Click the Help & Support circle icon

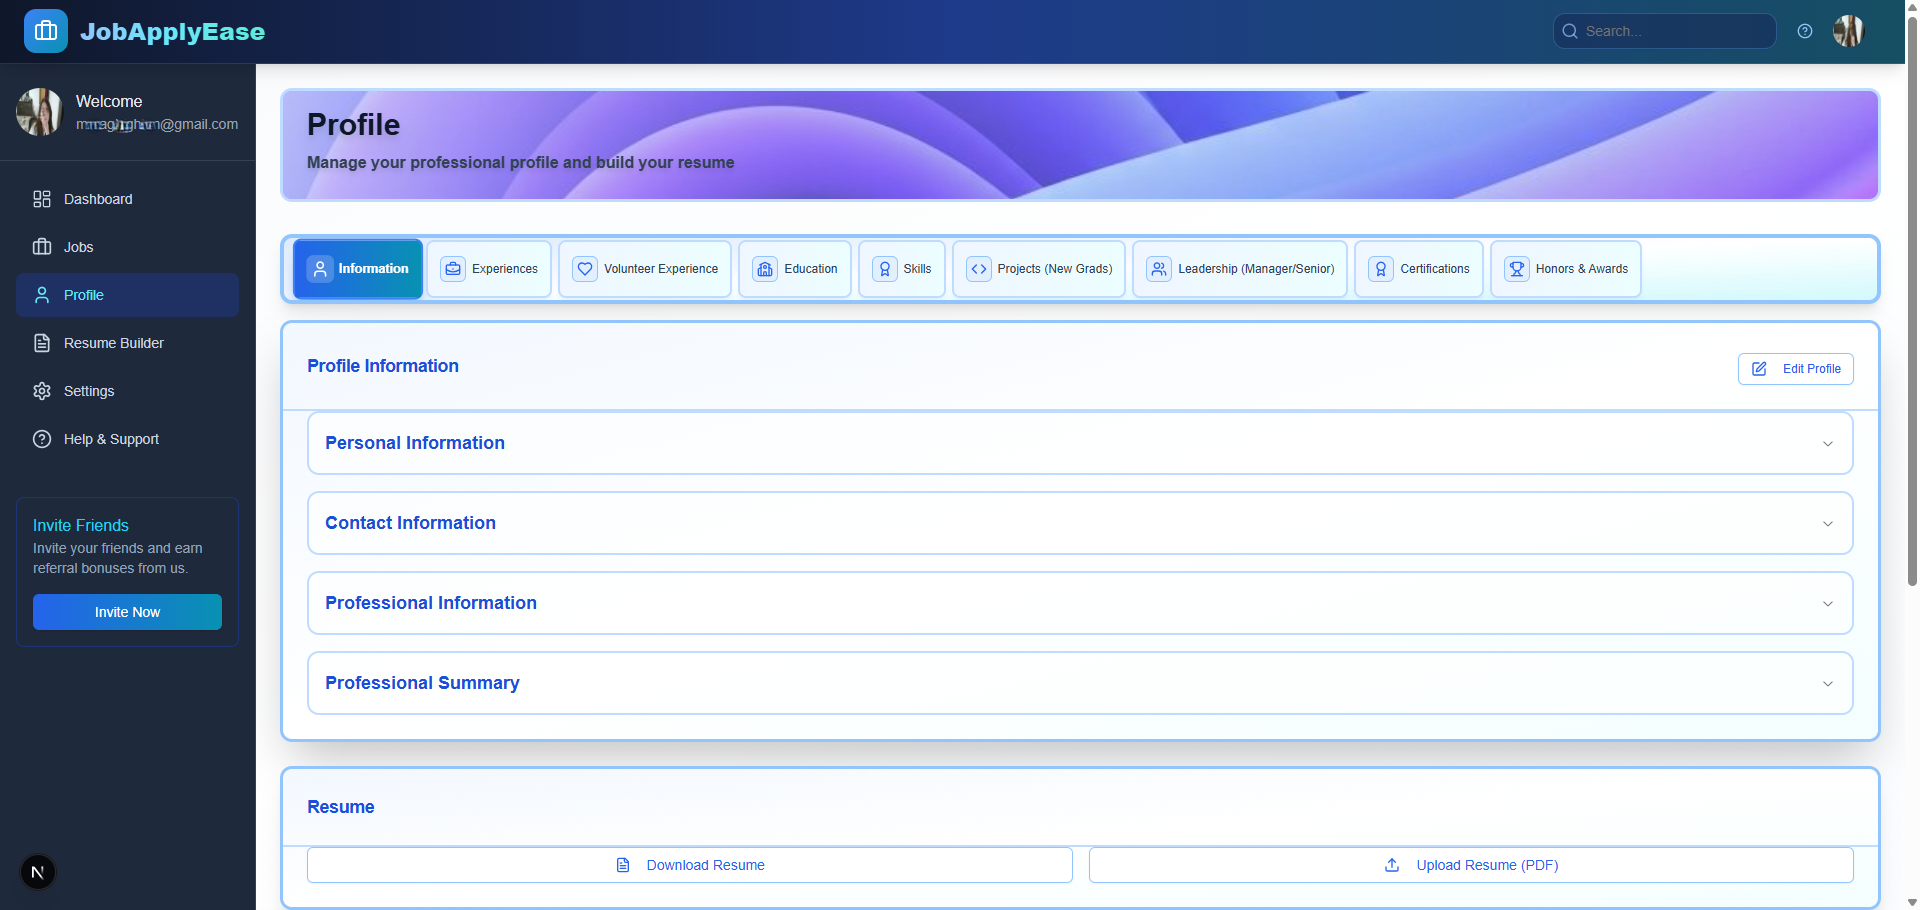(42, 439)
